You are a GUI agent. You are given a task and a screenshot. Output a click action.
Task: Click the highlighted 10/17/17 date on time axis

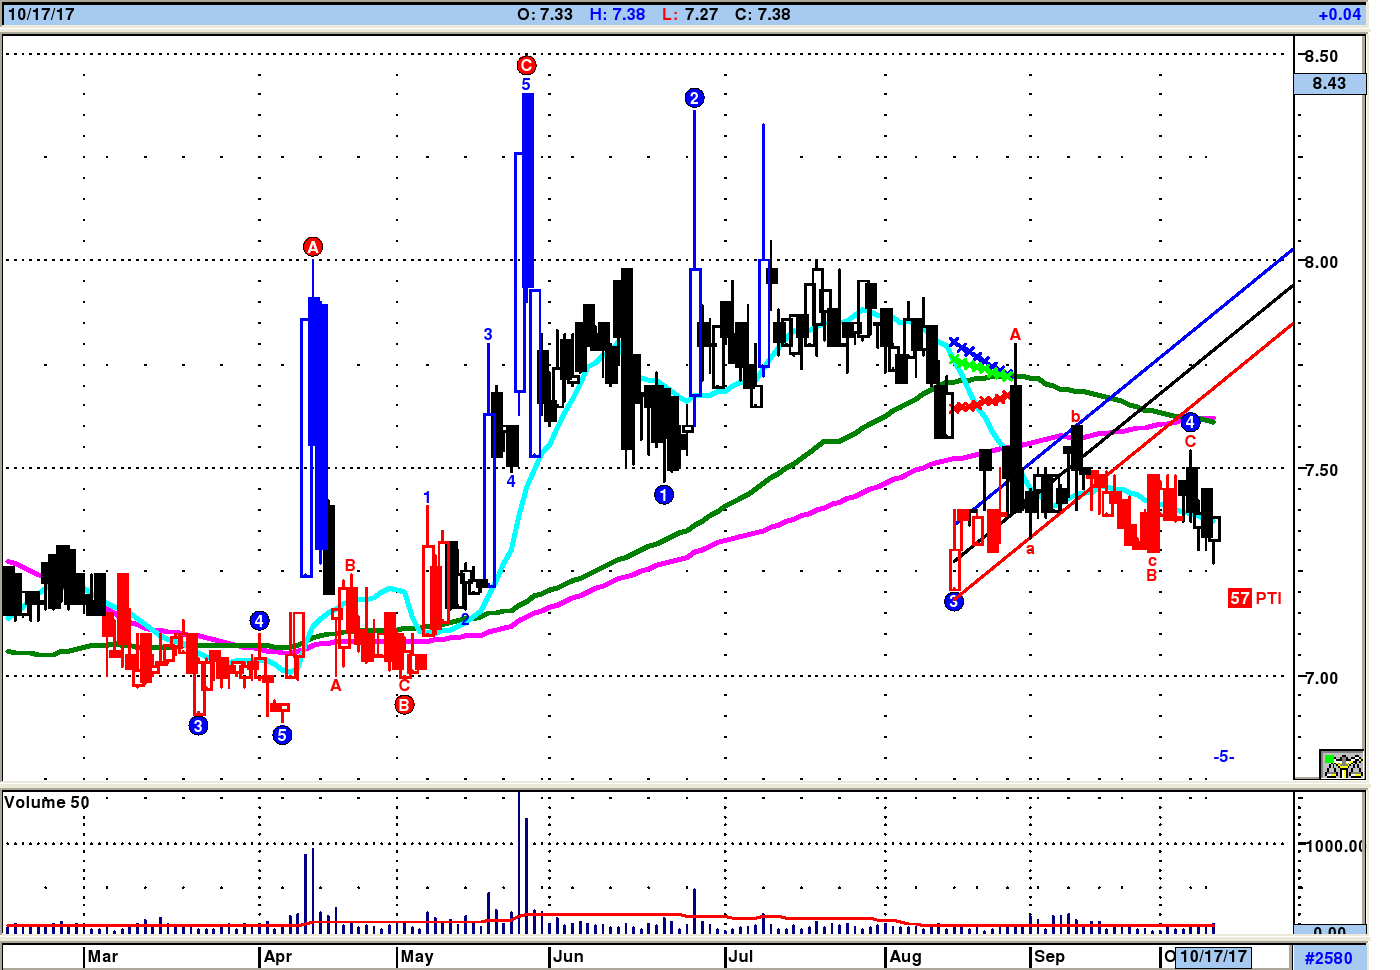(1213, 956)
